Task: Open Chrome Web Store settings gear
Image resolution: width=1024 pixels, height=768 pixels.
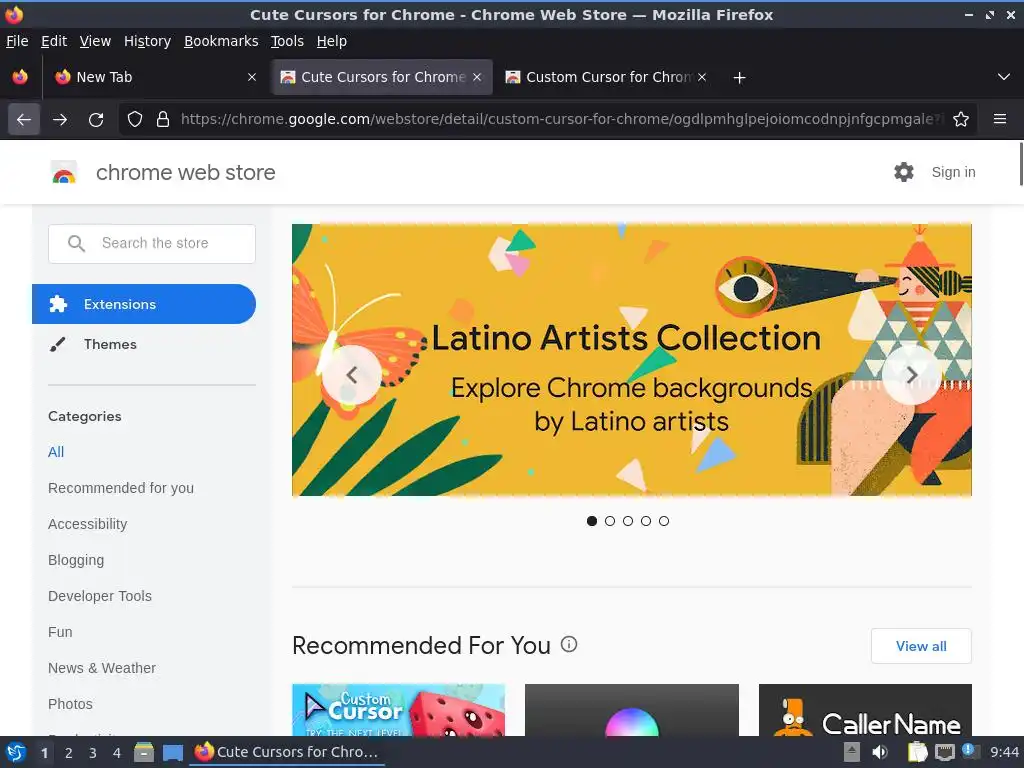Action: [x=904, y=172]
